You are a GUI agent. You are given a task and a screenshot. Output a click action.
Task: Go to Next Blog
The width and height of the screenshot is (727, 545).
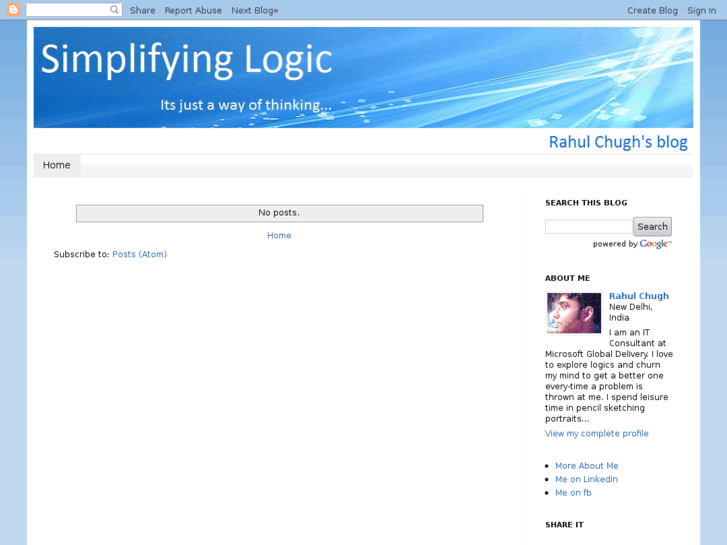pyautogui.click(x=255, y=10)
